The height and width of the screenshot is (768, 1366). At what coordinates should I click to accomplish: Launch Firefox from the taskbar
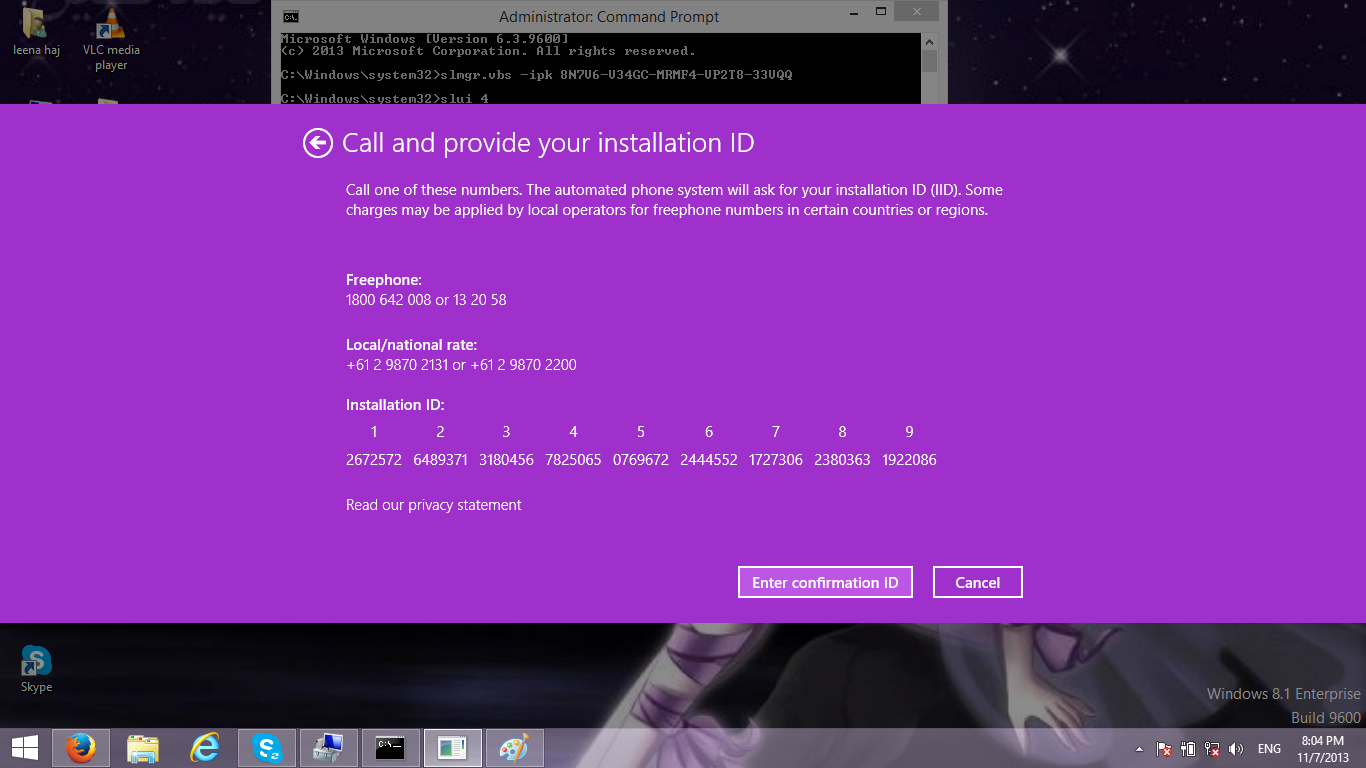tap(80, 747)
